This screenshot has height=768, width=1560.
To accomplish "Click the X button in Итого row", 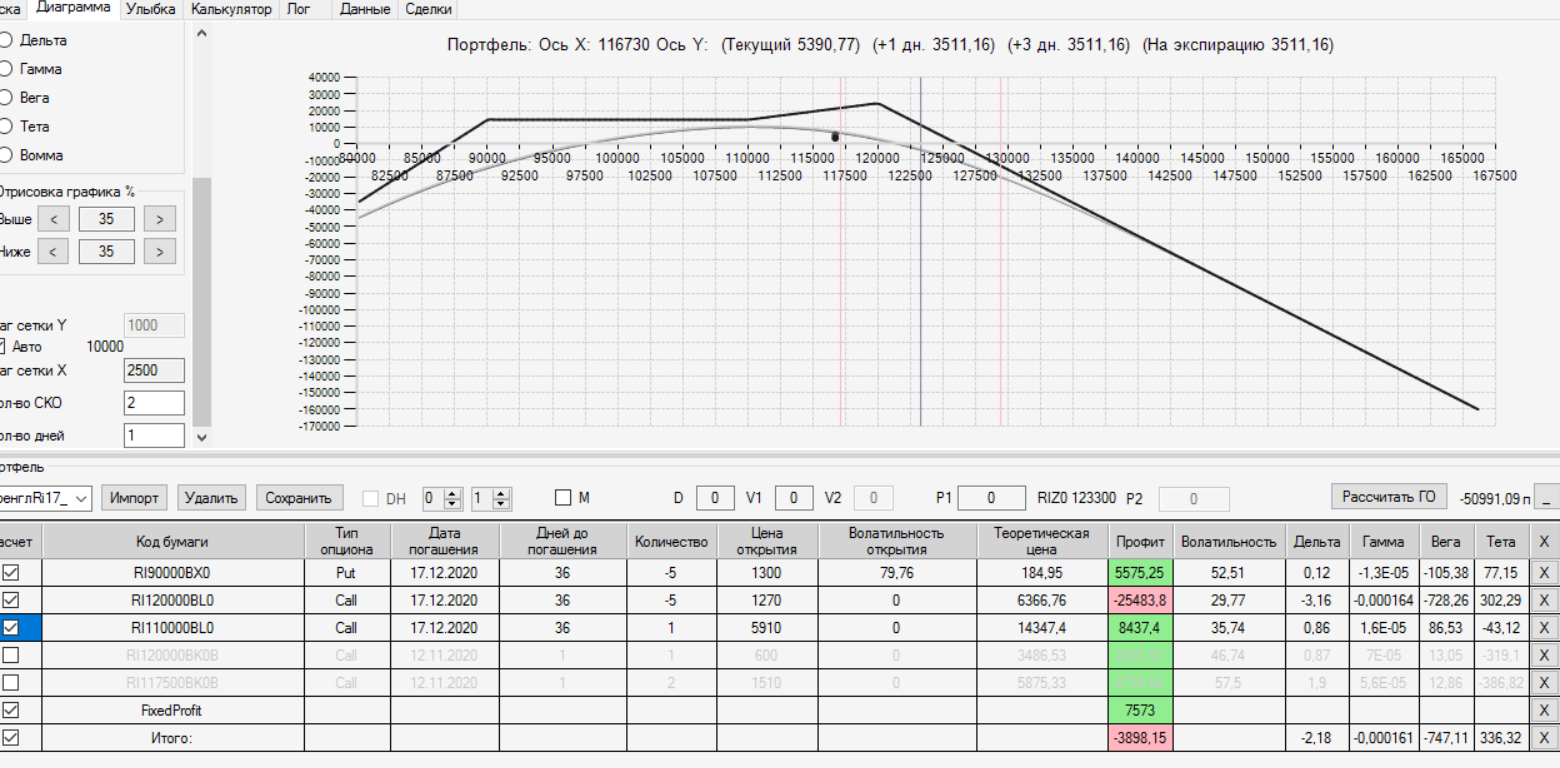I will pos(1545,738).
